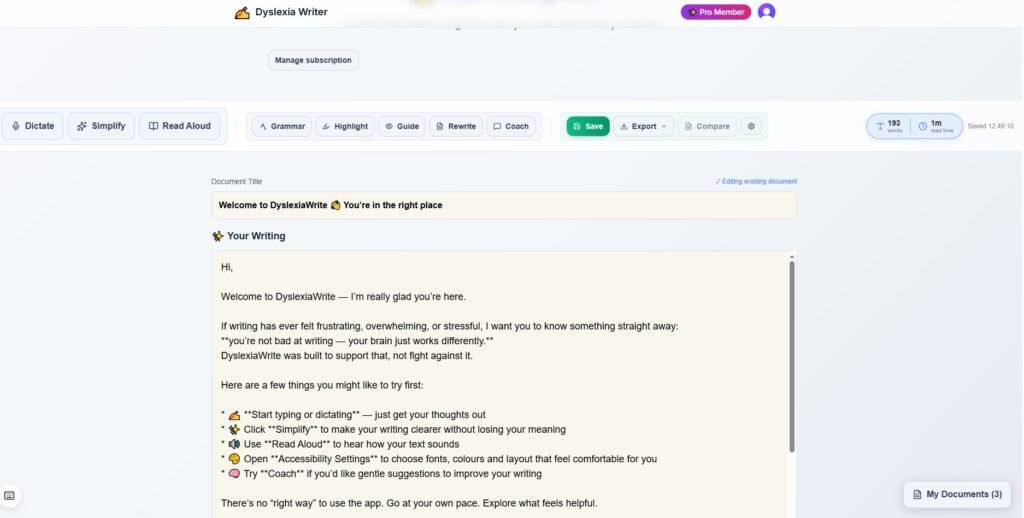Expand the Export dropdown

click(643, 126)
